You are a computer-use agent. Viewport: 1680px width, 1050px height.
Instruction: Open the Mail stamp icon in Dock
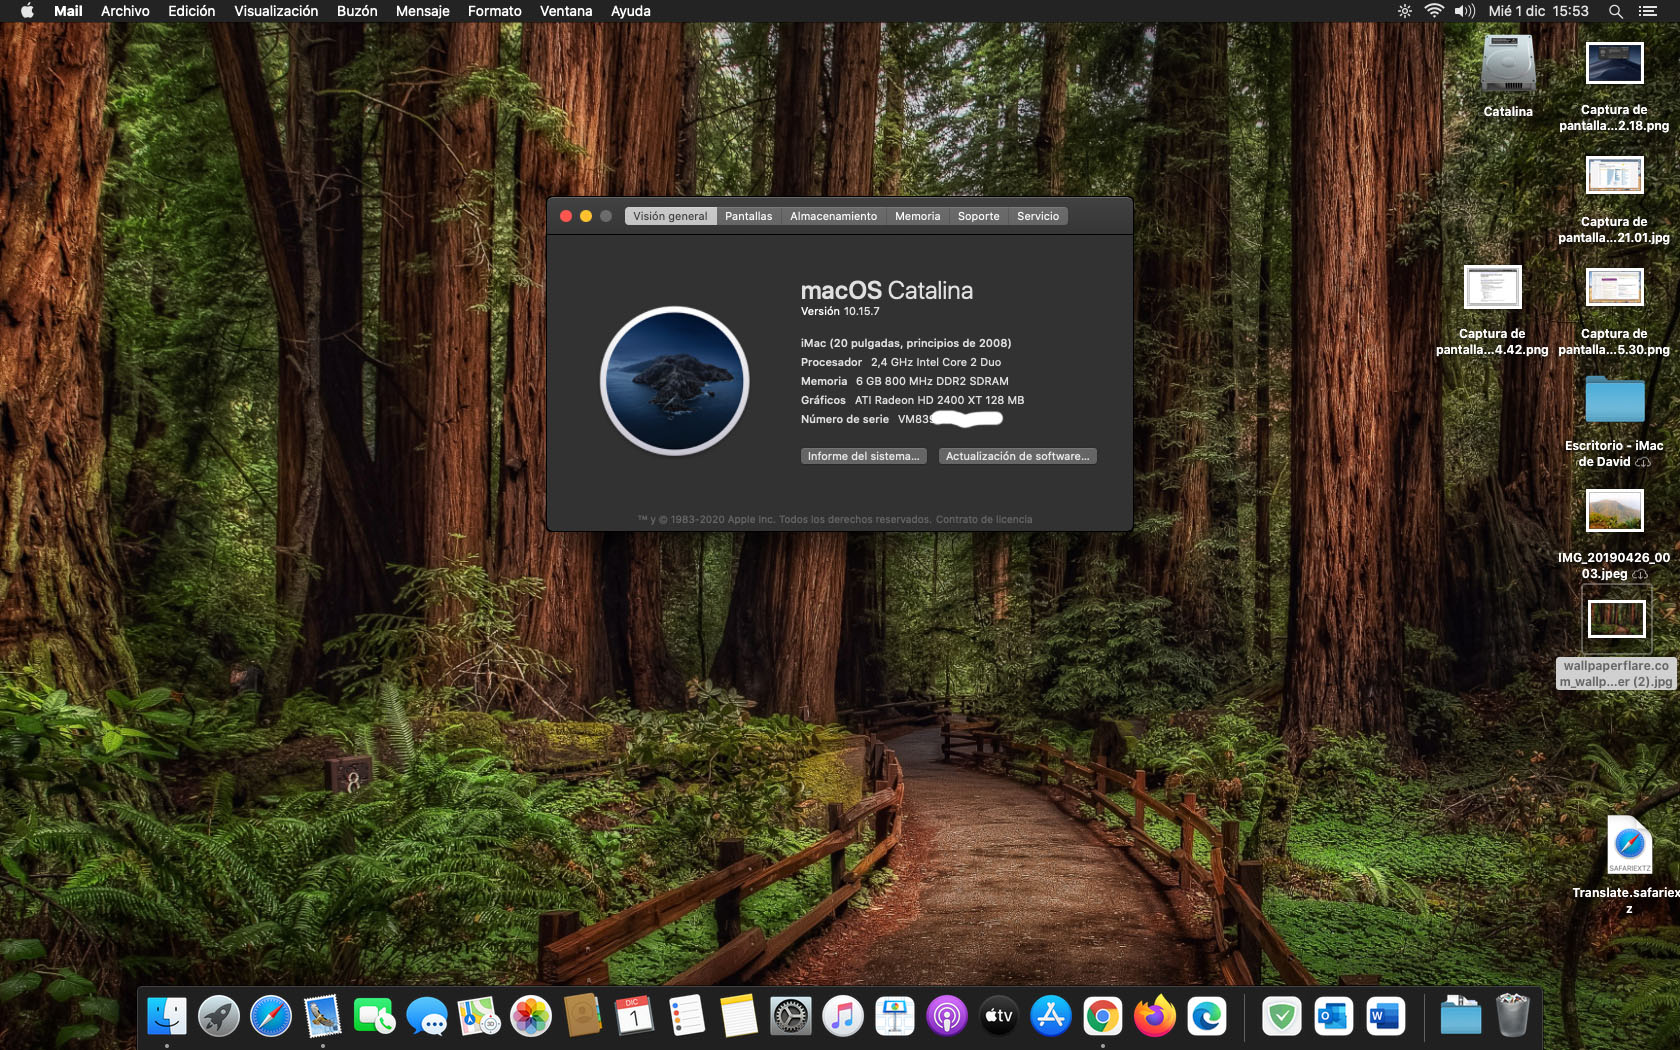(x=323, y=1017)
